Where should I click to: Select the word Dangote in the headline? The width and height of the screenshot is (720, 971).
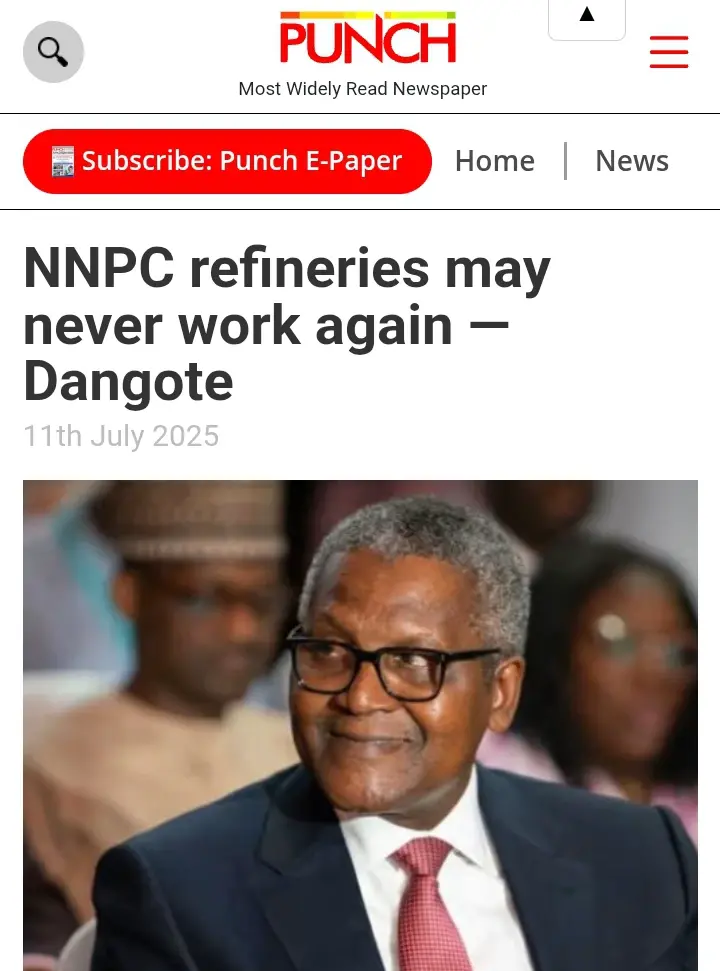point(128,383)
